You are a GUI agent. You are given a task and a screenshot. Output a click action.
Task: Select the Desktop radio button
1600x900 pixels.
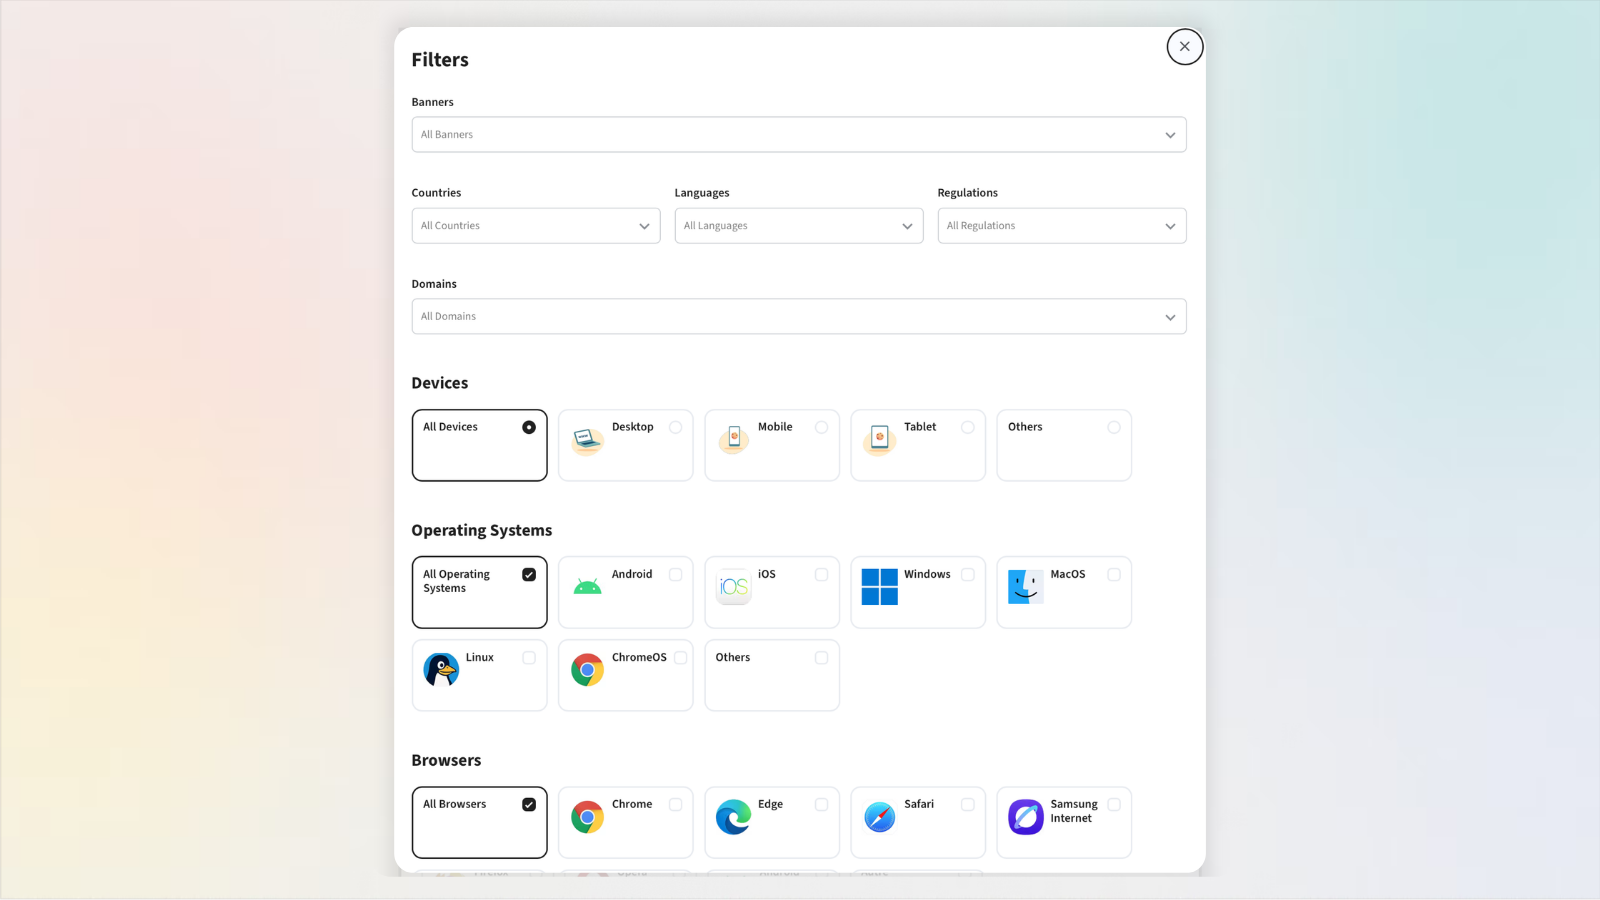click(676, 427)
